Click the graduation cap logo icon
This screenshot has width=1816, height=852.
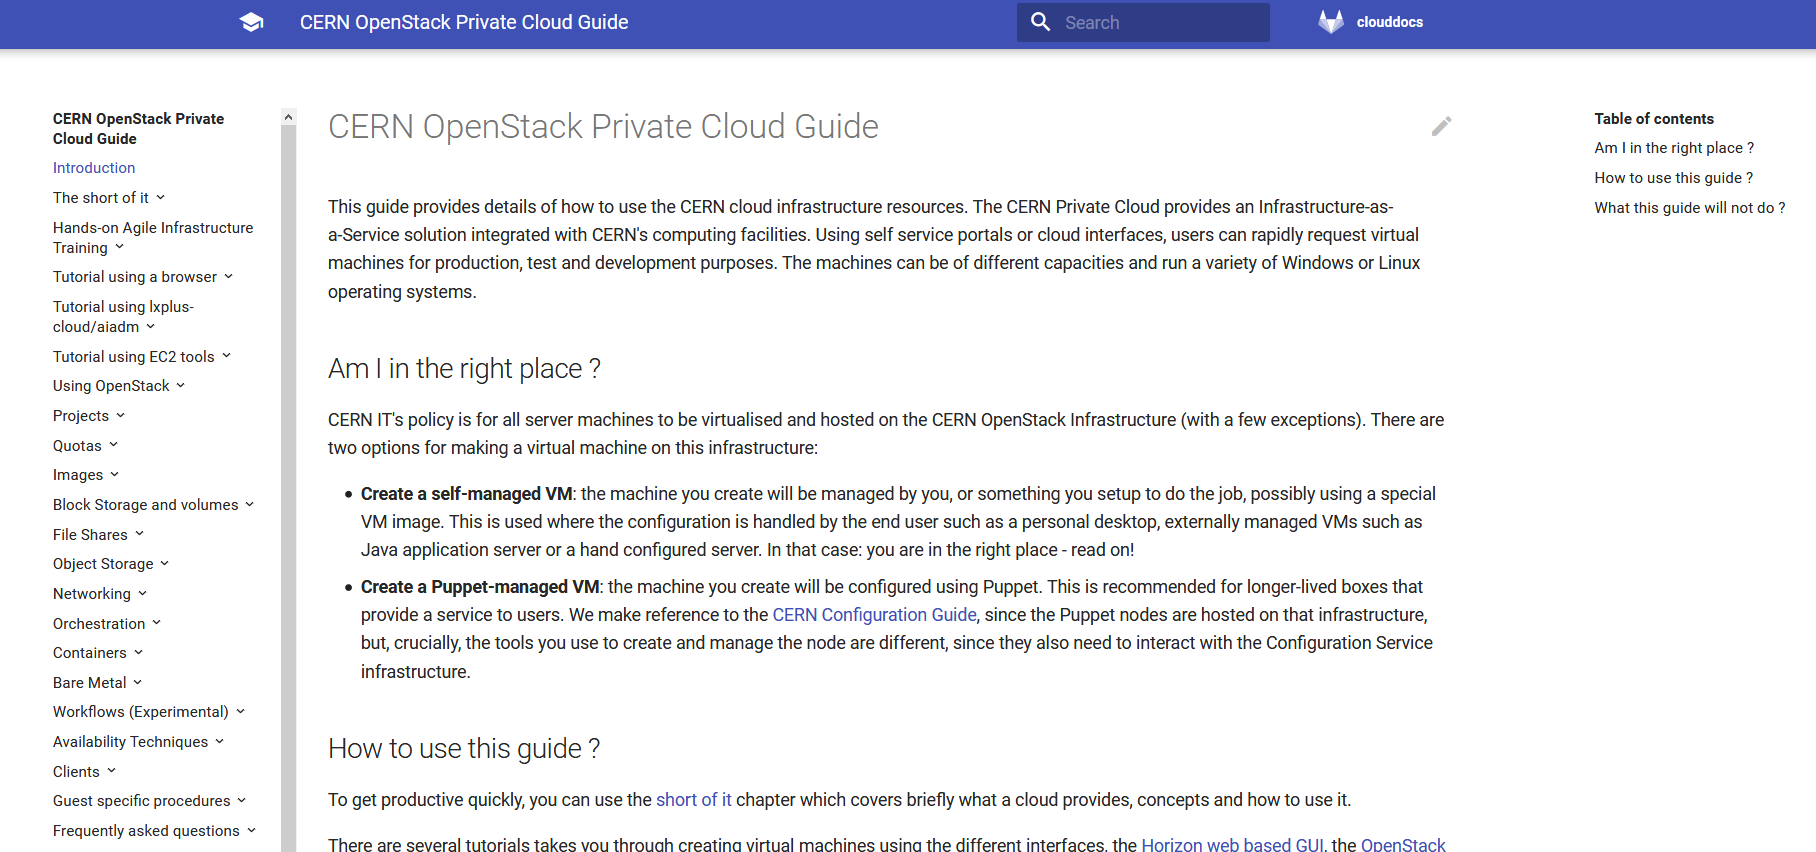[x=251, y=22]
